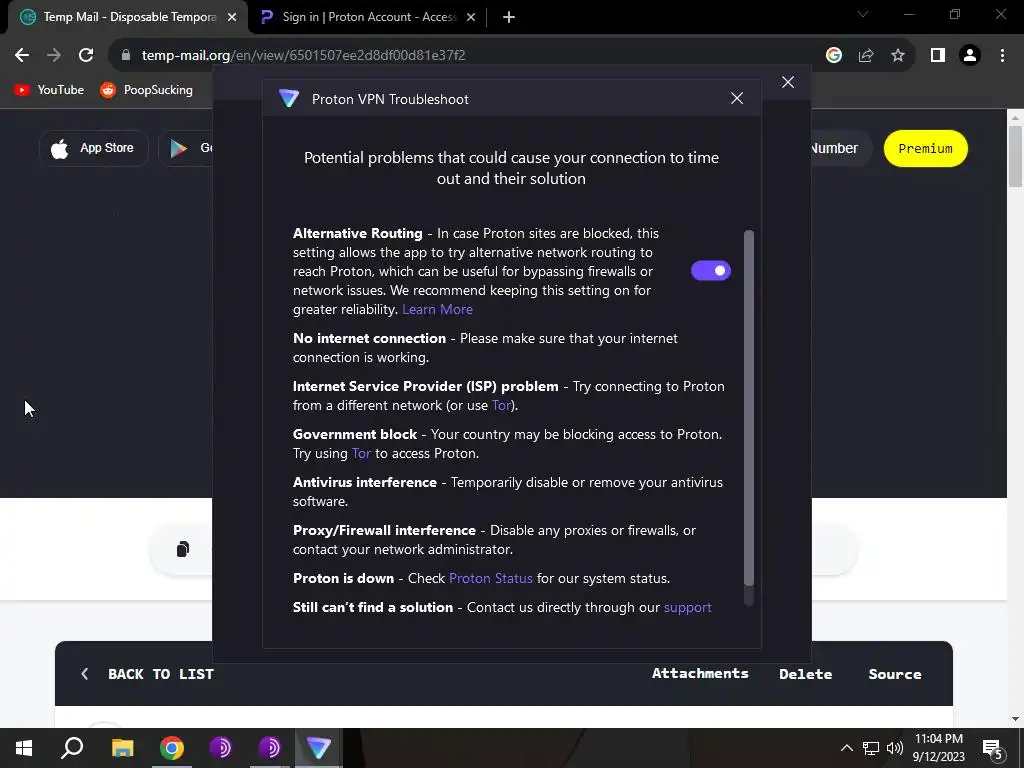Click the troubleshoot list scrollbar
1024x768 pixels.
[748, 408]
